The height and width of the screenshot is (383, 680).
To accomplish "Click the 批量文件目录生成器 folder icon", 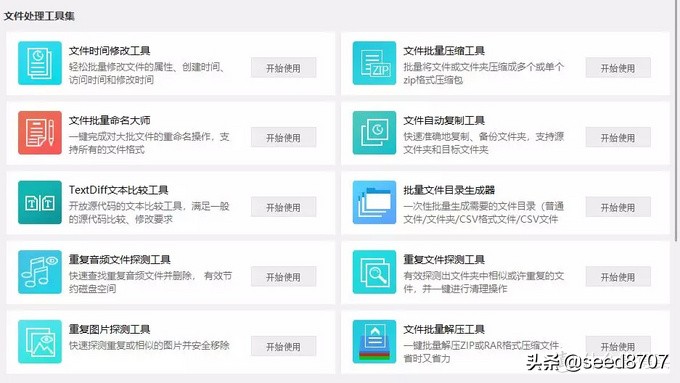I will [x=374, y=202].
